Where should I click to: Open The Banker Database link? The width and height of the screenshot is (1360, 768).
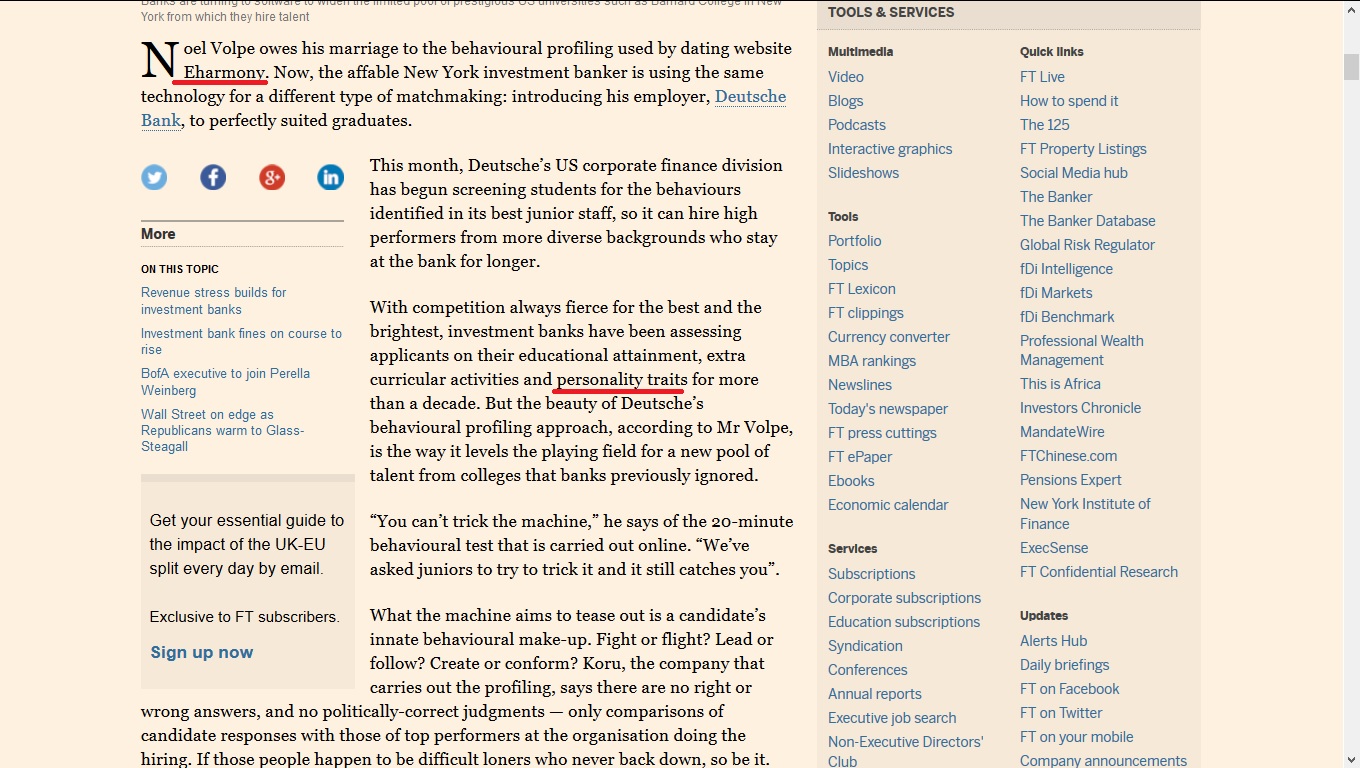[1088, 221]
